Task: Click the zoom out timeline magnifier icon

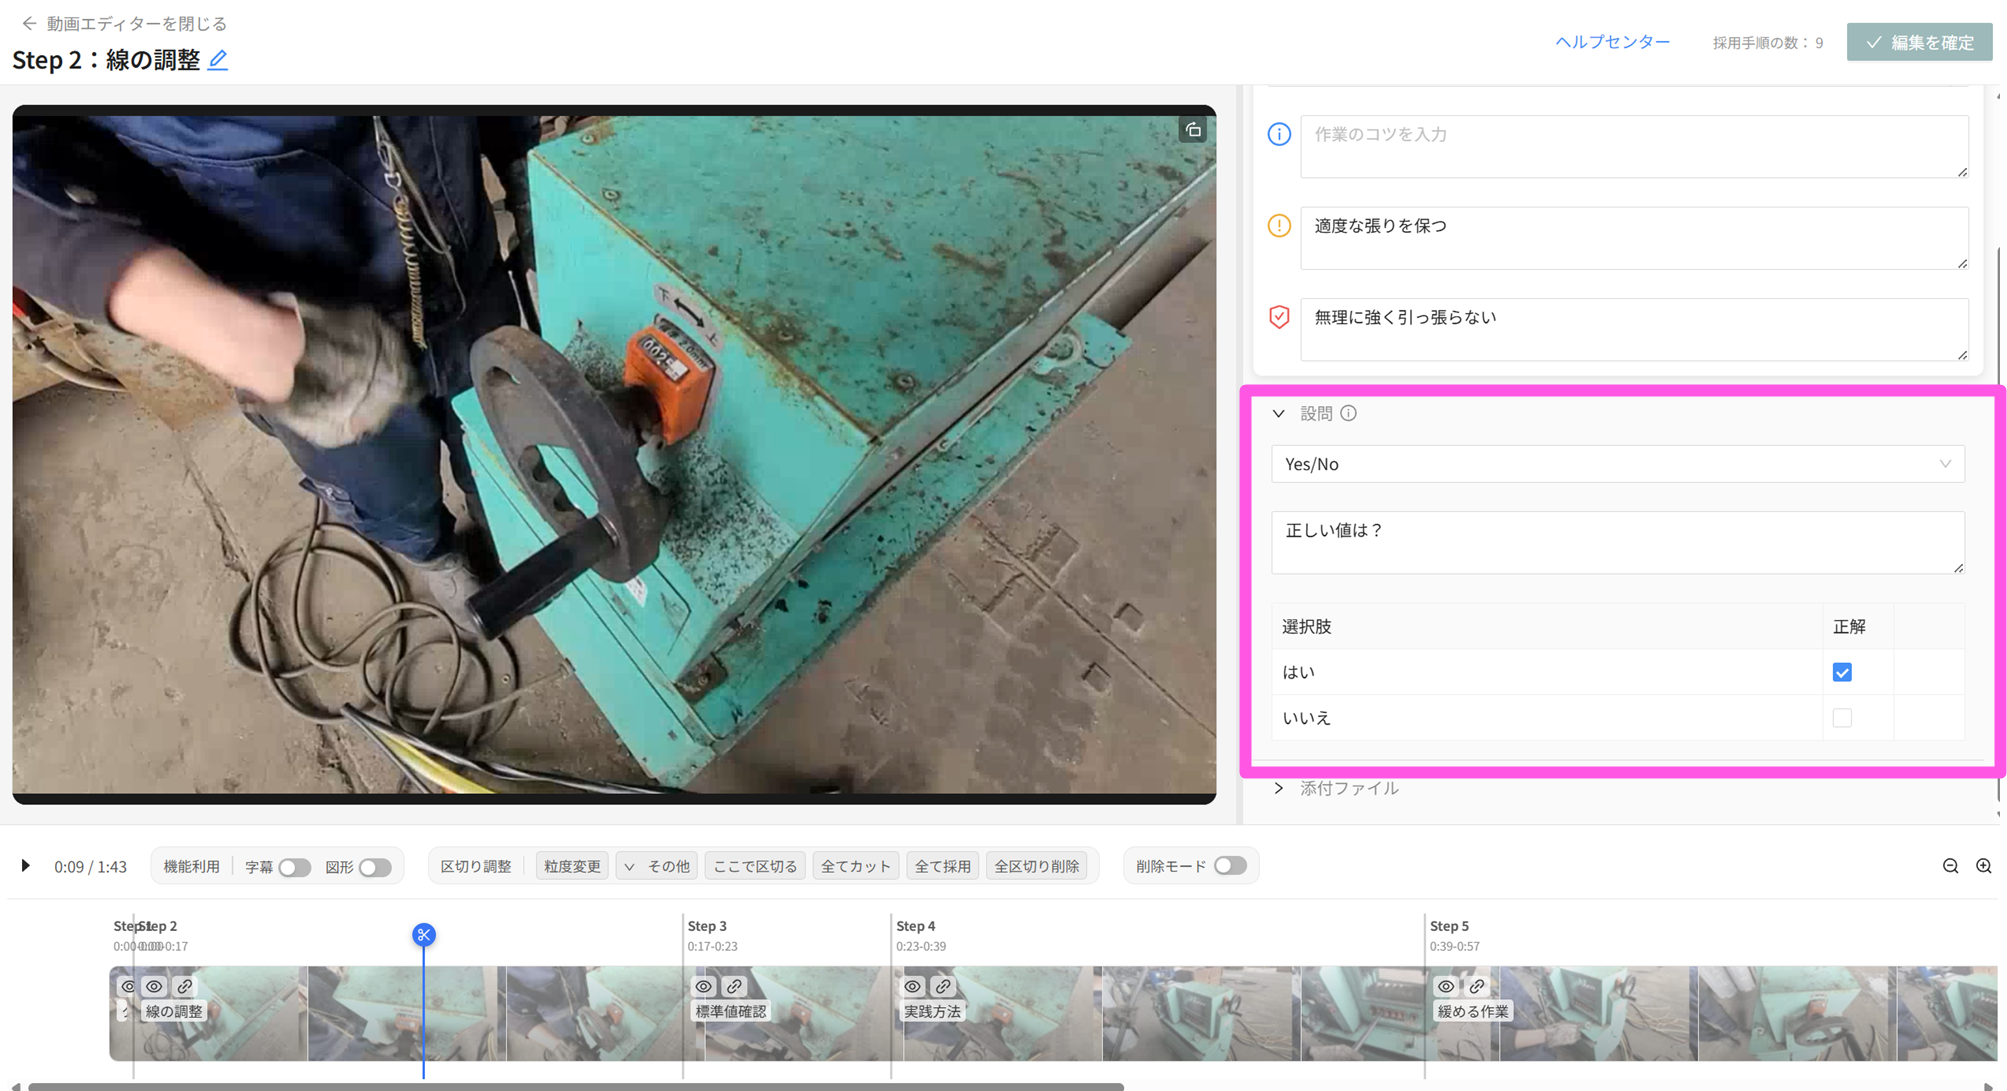Action: (1950, 866)
